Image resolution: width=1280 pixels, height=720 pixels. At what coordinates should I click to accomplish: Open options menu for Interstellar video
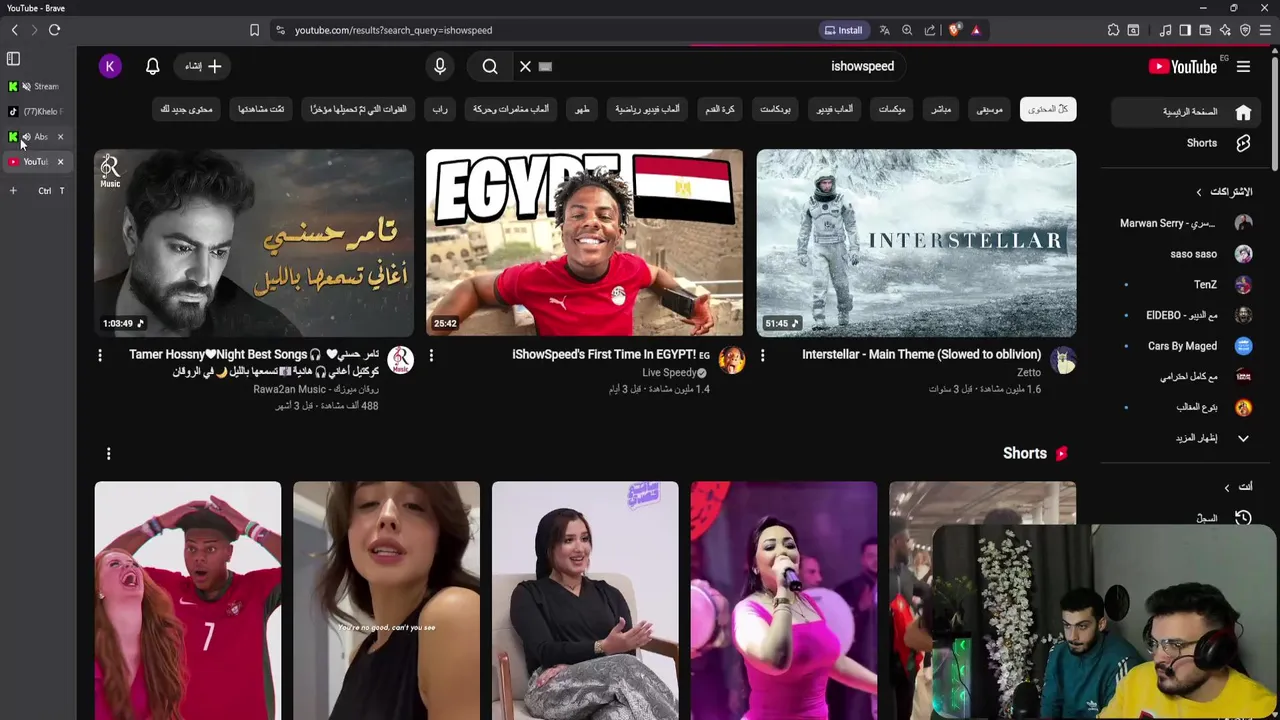pyautogui.click(x=762, y=355)
